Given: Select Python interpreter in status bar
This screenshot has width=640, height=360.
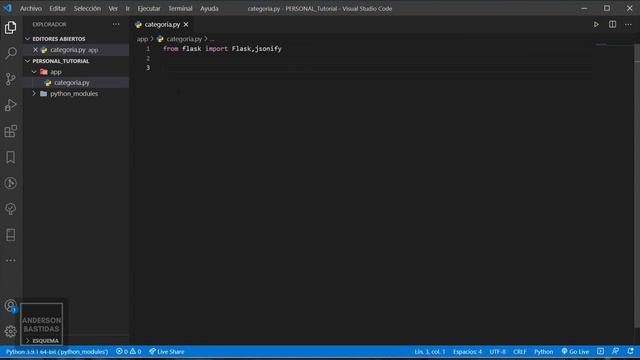Looking at the screenshot, I should tap(57, 351).
